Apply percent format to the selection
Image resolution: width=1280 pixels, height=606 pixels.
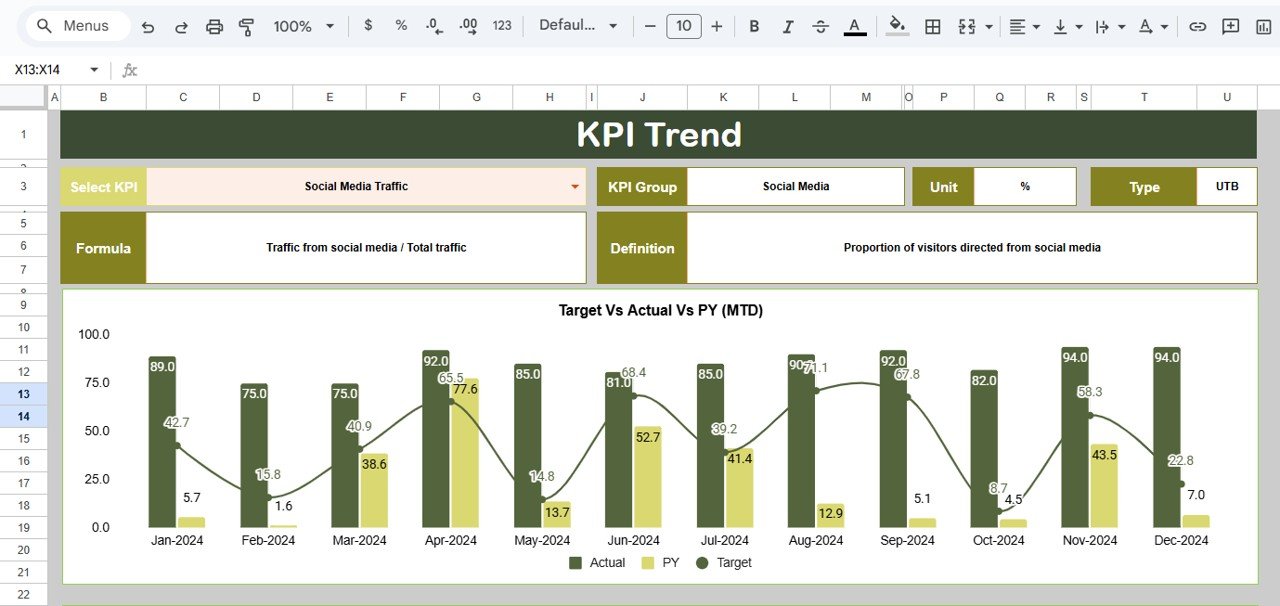point(400,26)
